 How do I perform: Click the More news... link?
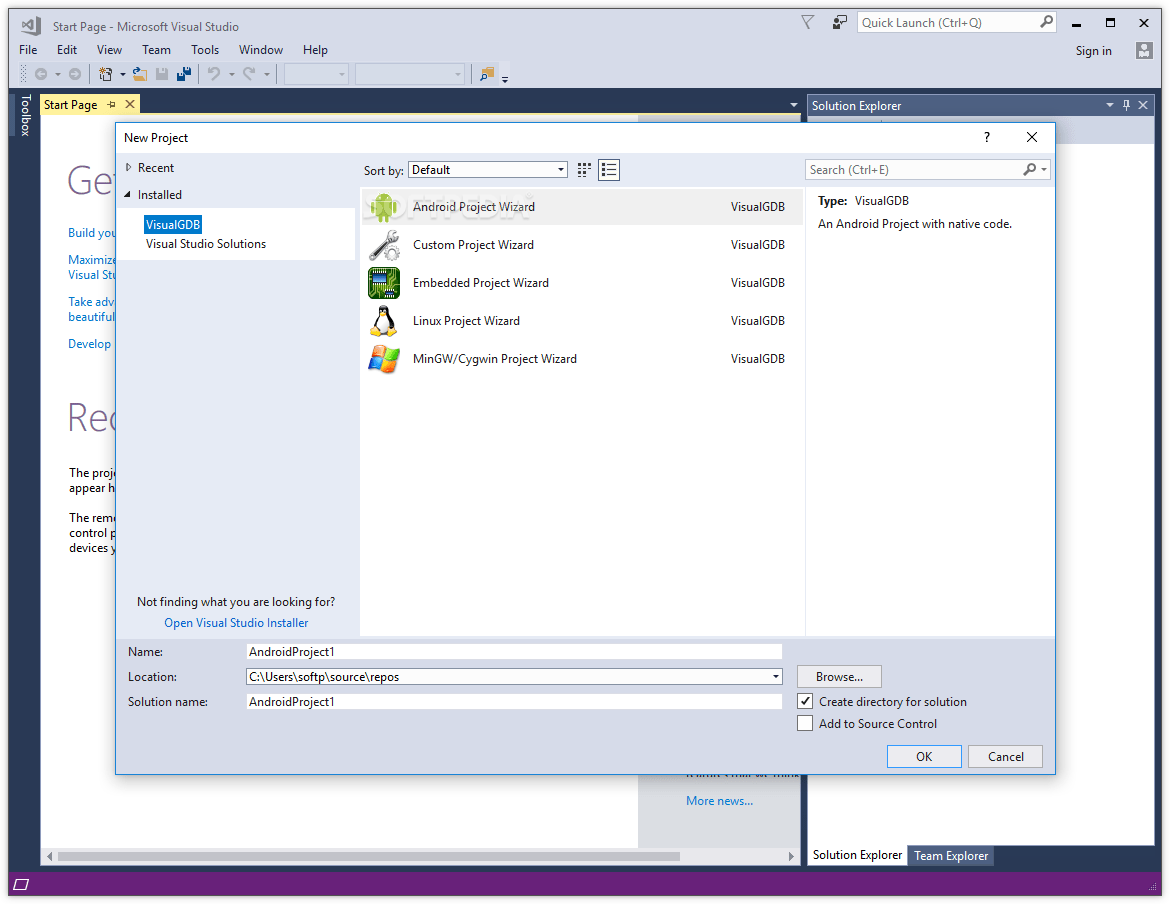[x=719, y=801]
